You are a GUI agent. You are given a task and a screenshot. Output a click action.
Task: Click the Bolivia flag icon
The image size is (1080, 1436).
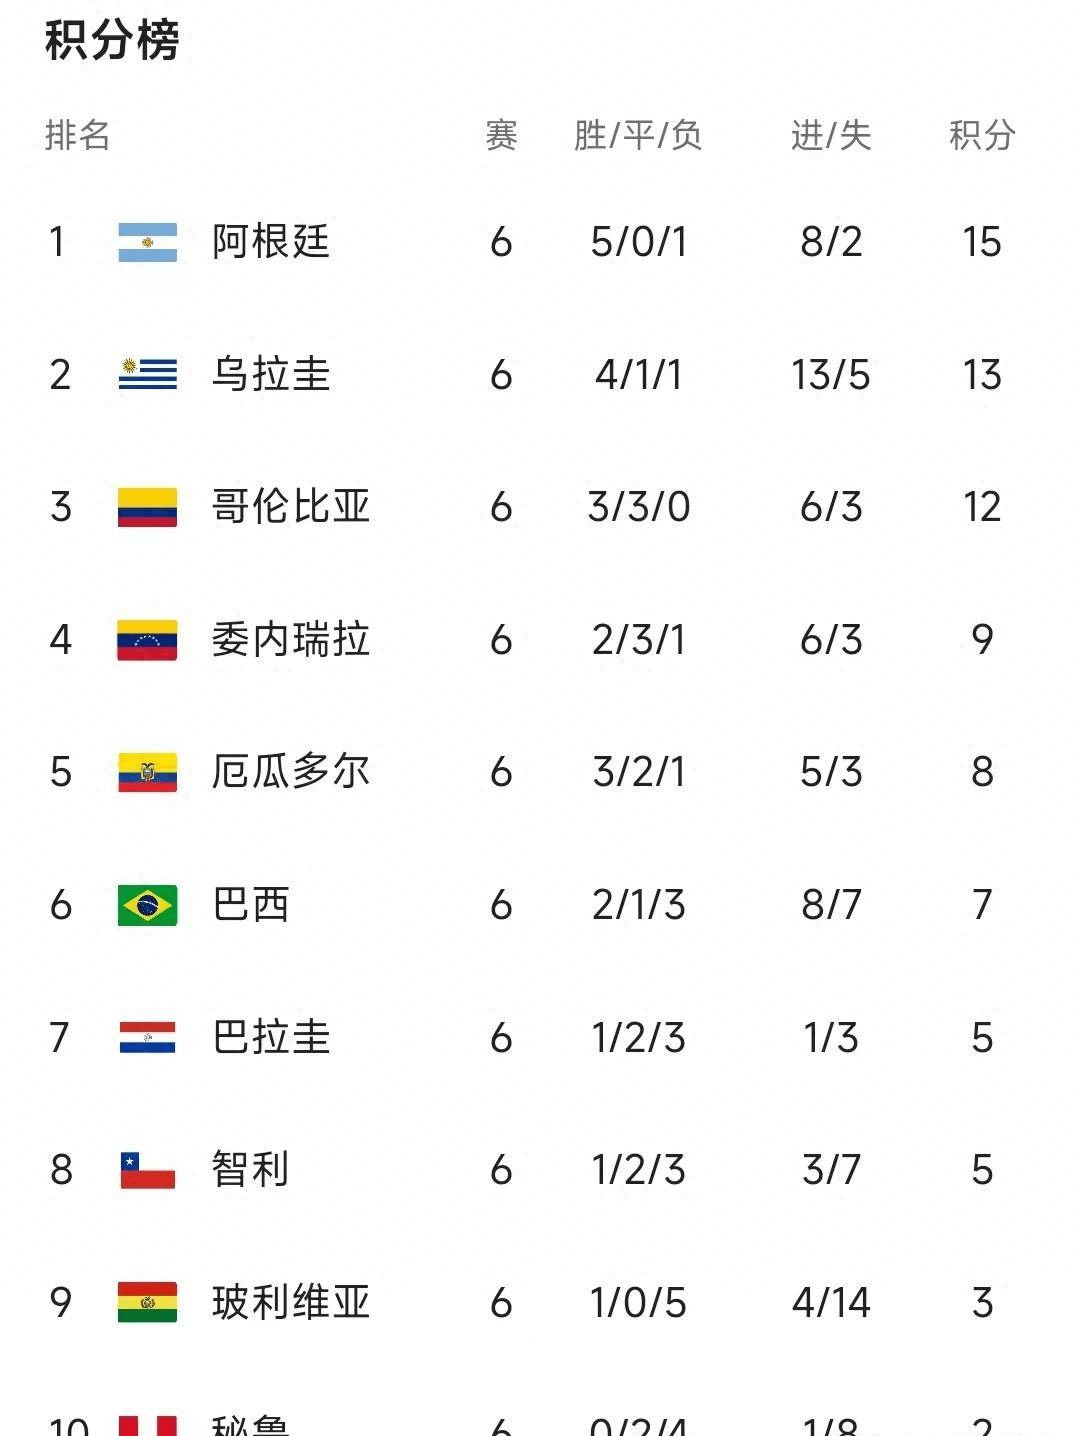pyautogui.click(x=147, y=1302)
